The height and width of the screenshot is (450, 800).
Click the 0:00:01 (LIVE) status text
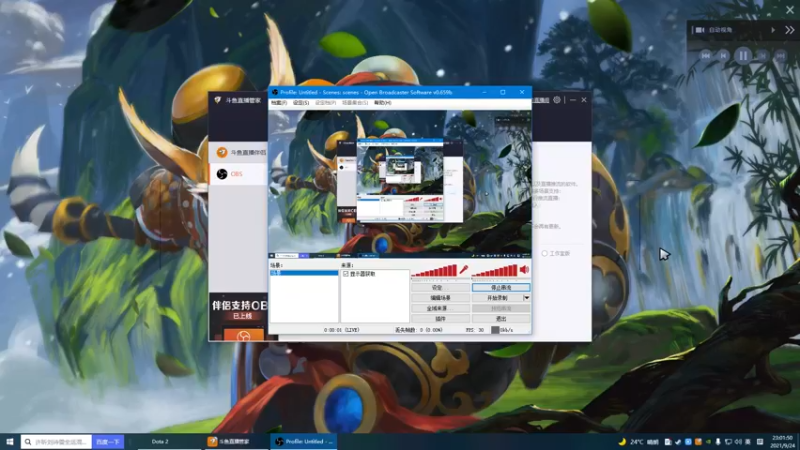pos(341,331)
